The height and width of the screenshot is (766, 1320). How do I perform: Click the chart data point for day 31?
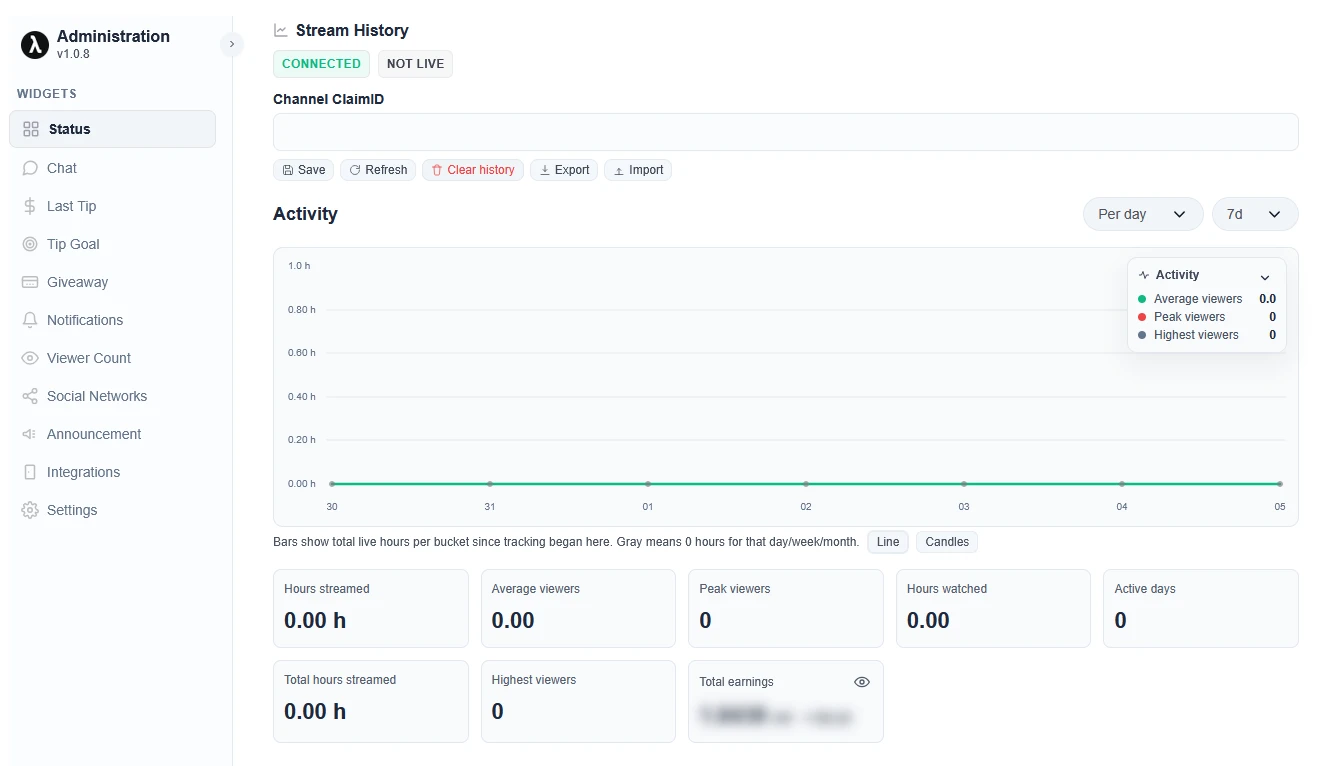pyautogui.click(x=490, y=484)
